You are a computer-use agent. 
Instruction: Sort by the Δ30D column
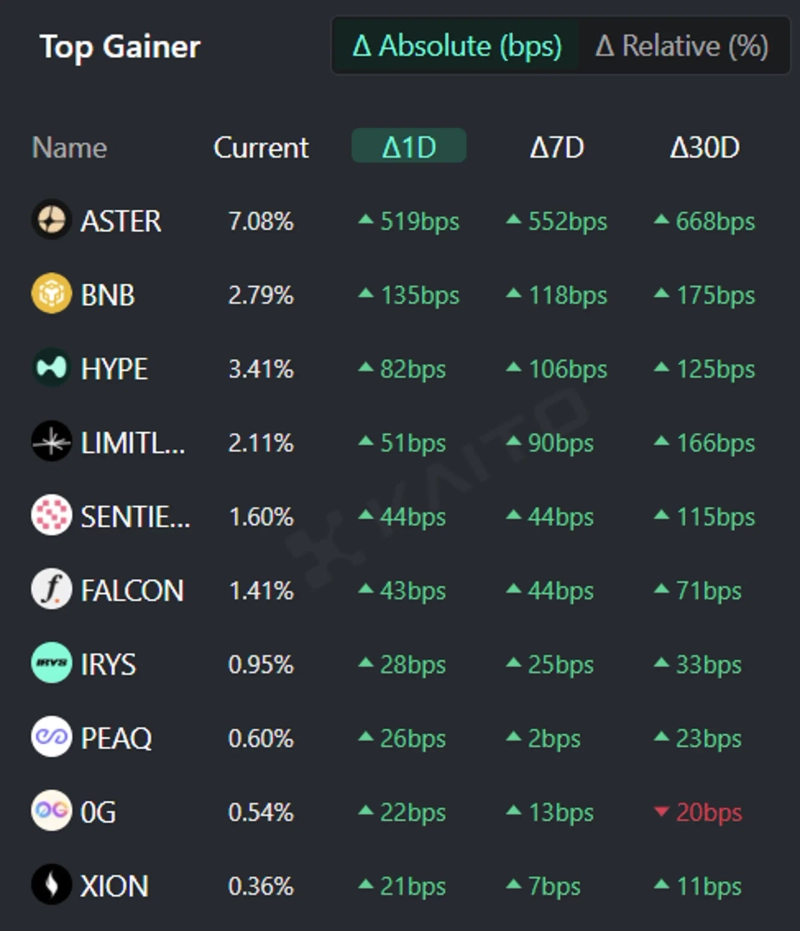click(x=704, y=147)
